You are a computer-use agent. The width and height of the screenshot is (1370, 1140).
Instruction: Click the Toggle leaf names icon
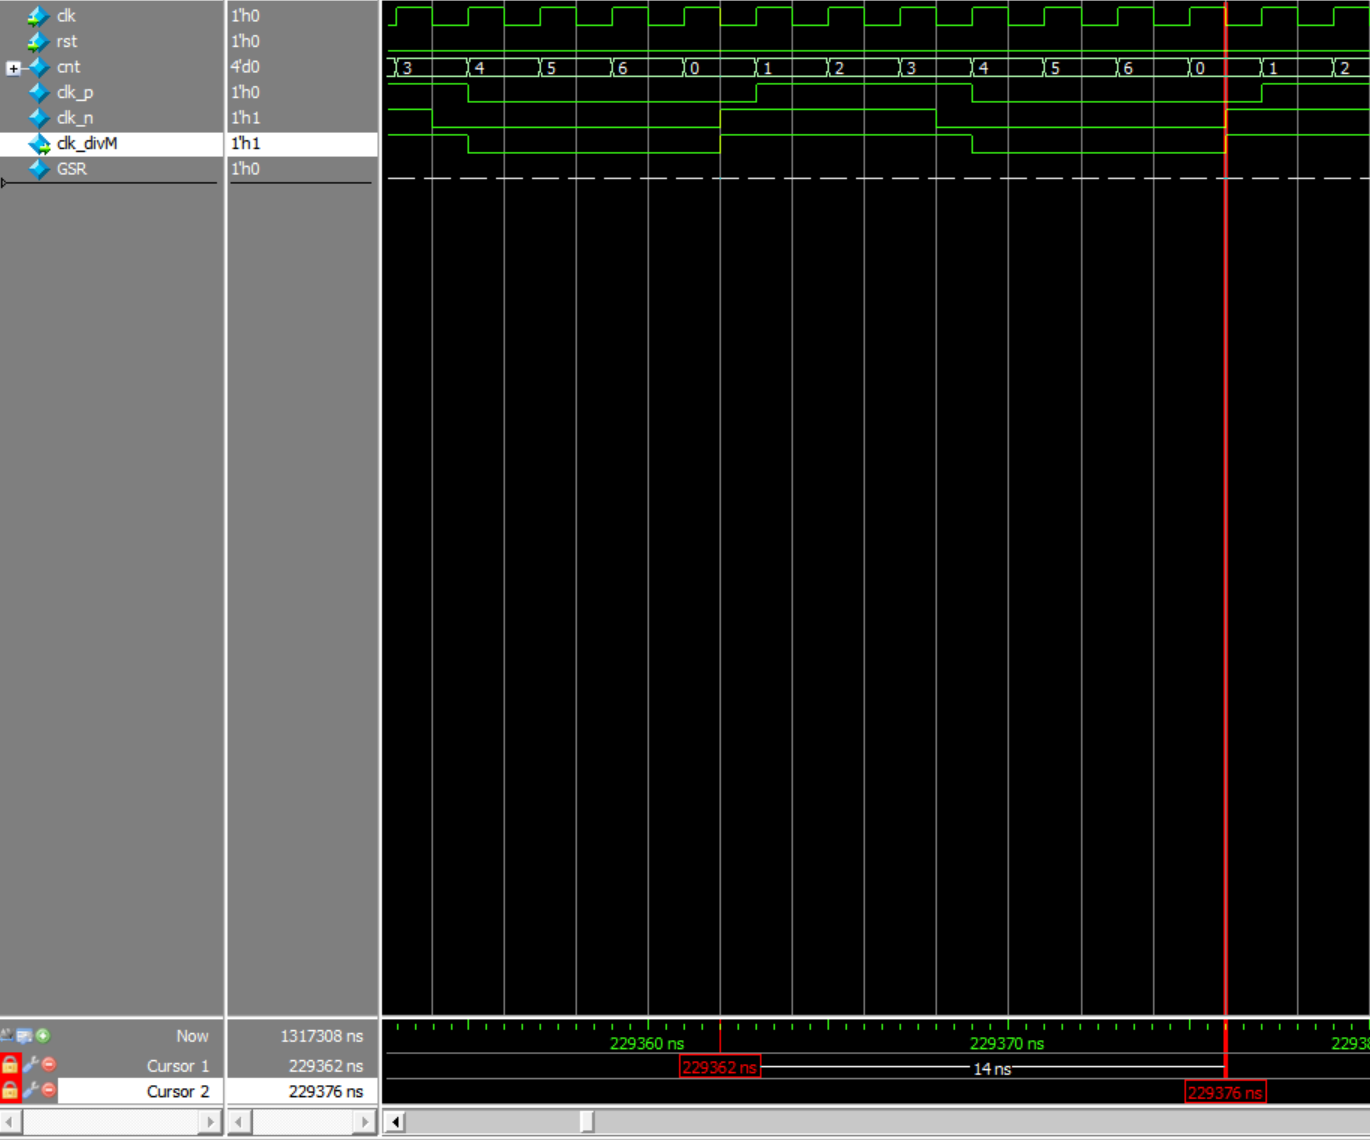tap(8, 1036)
